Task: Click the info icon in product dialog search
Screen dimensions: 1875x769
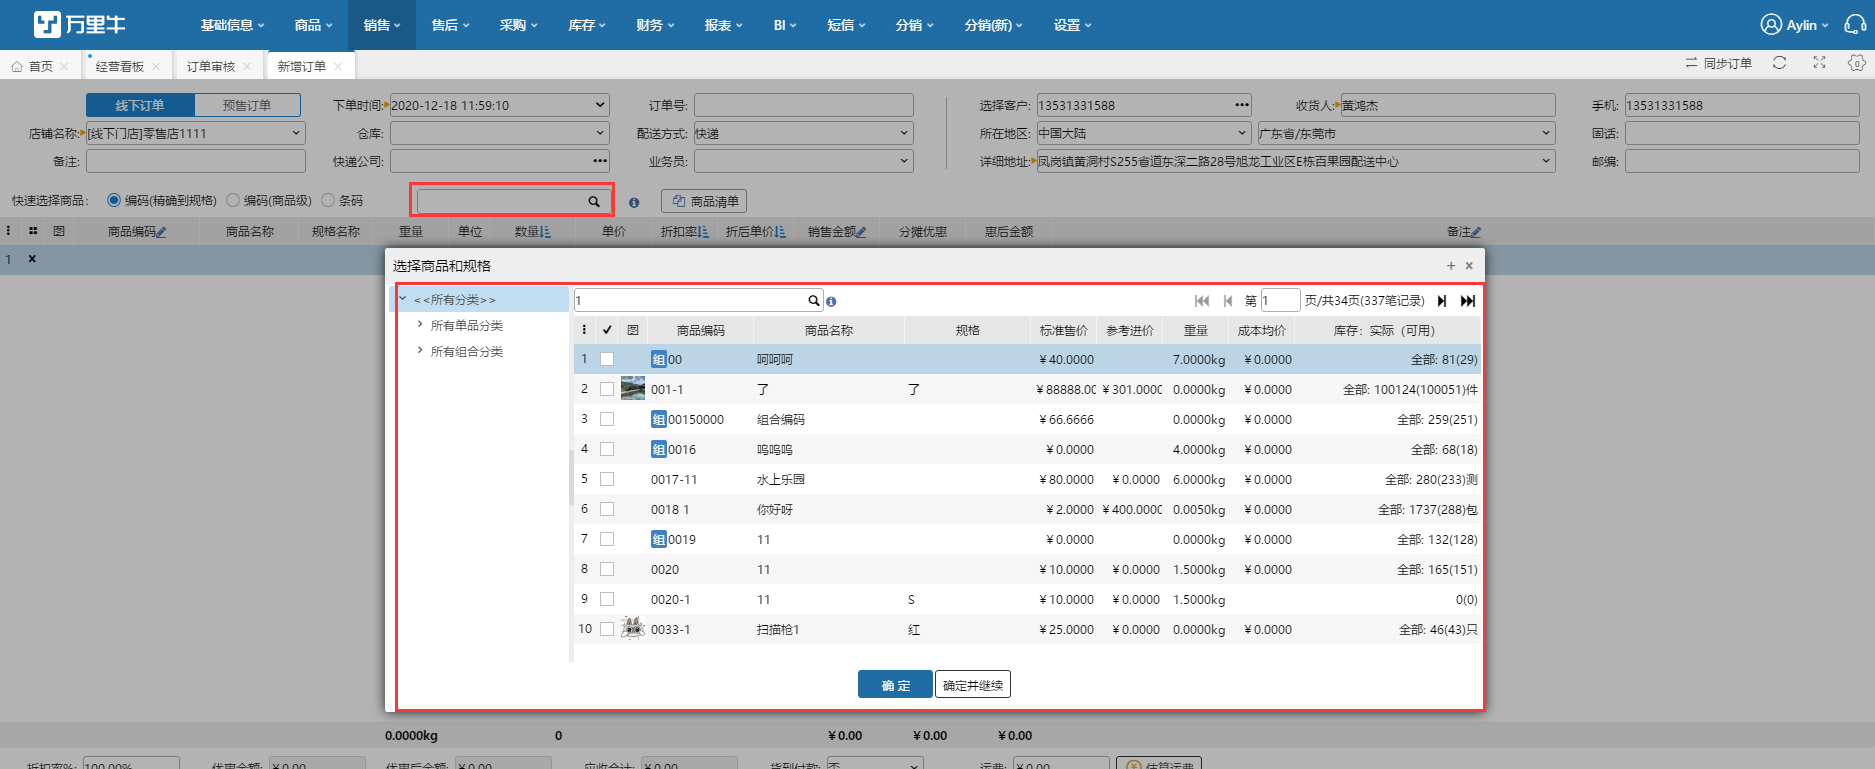Action: [x=832, y=301]
